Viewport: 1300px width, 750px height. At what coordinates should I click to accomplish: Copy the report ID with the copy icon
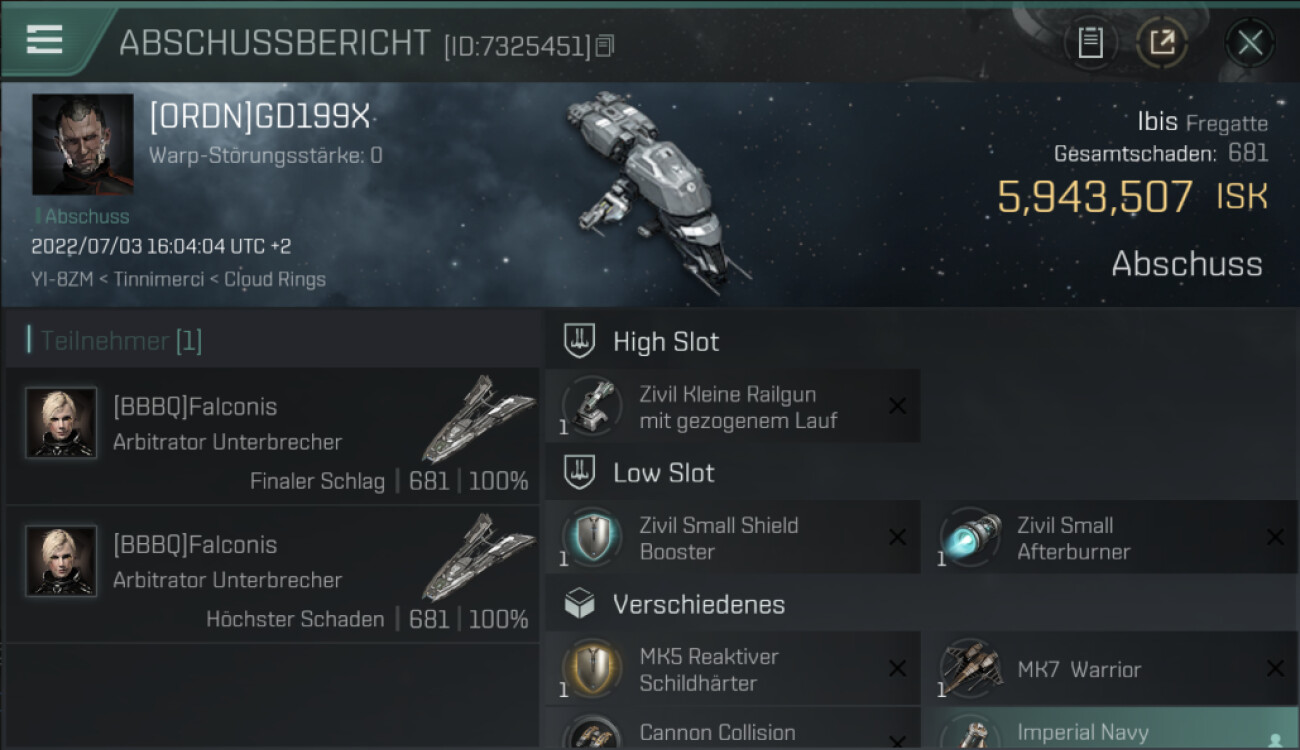pyautogui.click(x=604, y=45)
